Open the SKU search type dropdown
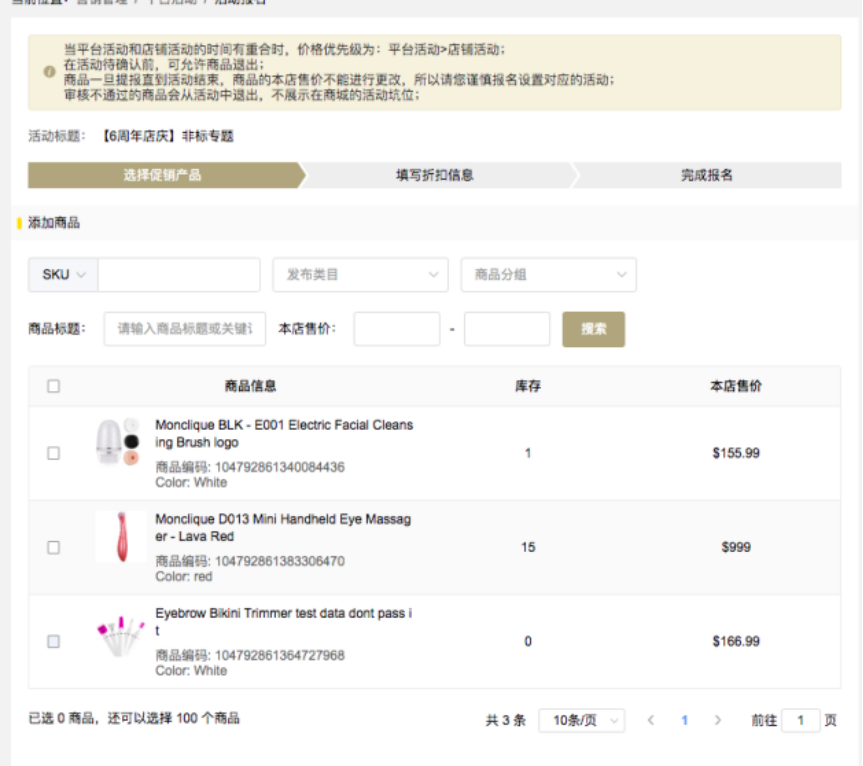 pyautogui.click(x=63, y=275)
